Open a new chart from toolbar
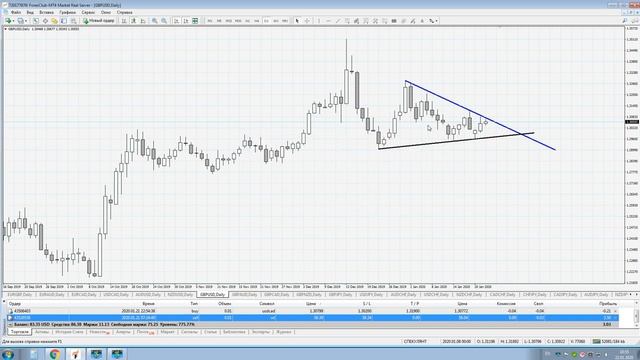Image resolution: width=640 pixels, height=360 pixels. click(x=8, y=21)
